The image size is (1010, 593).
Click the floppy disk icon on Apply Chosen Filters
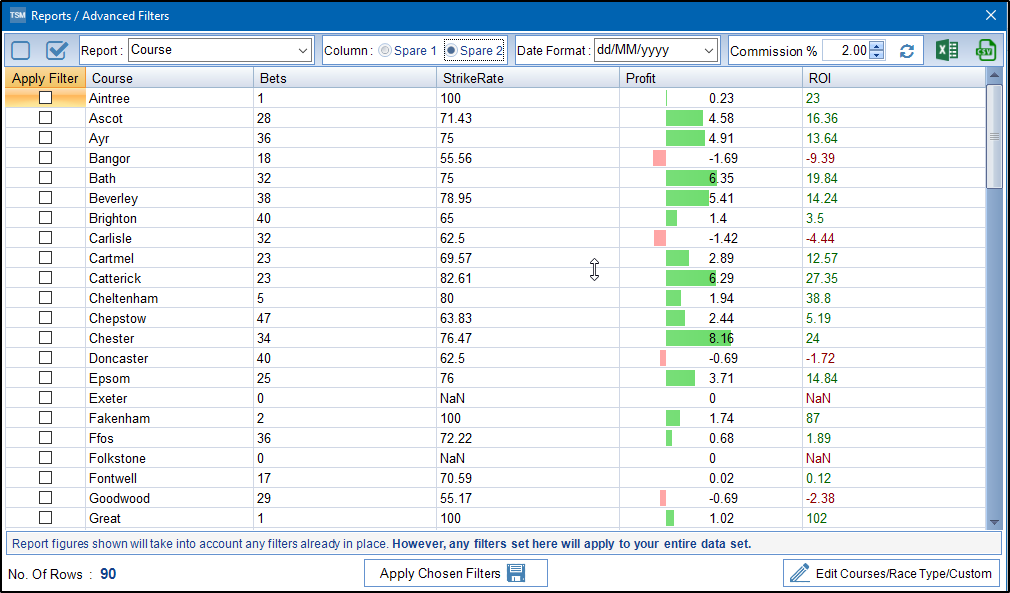pos(516,573)
